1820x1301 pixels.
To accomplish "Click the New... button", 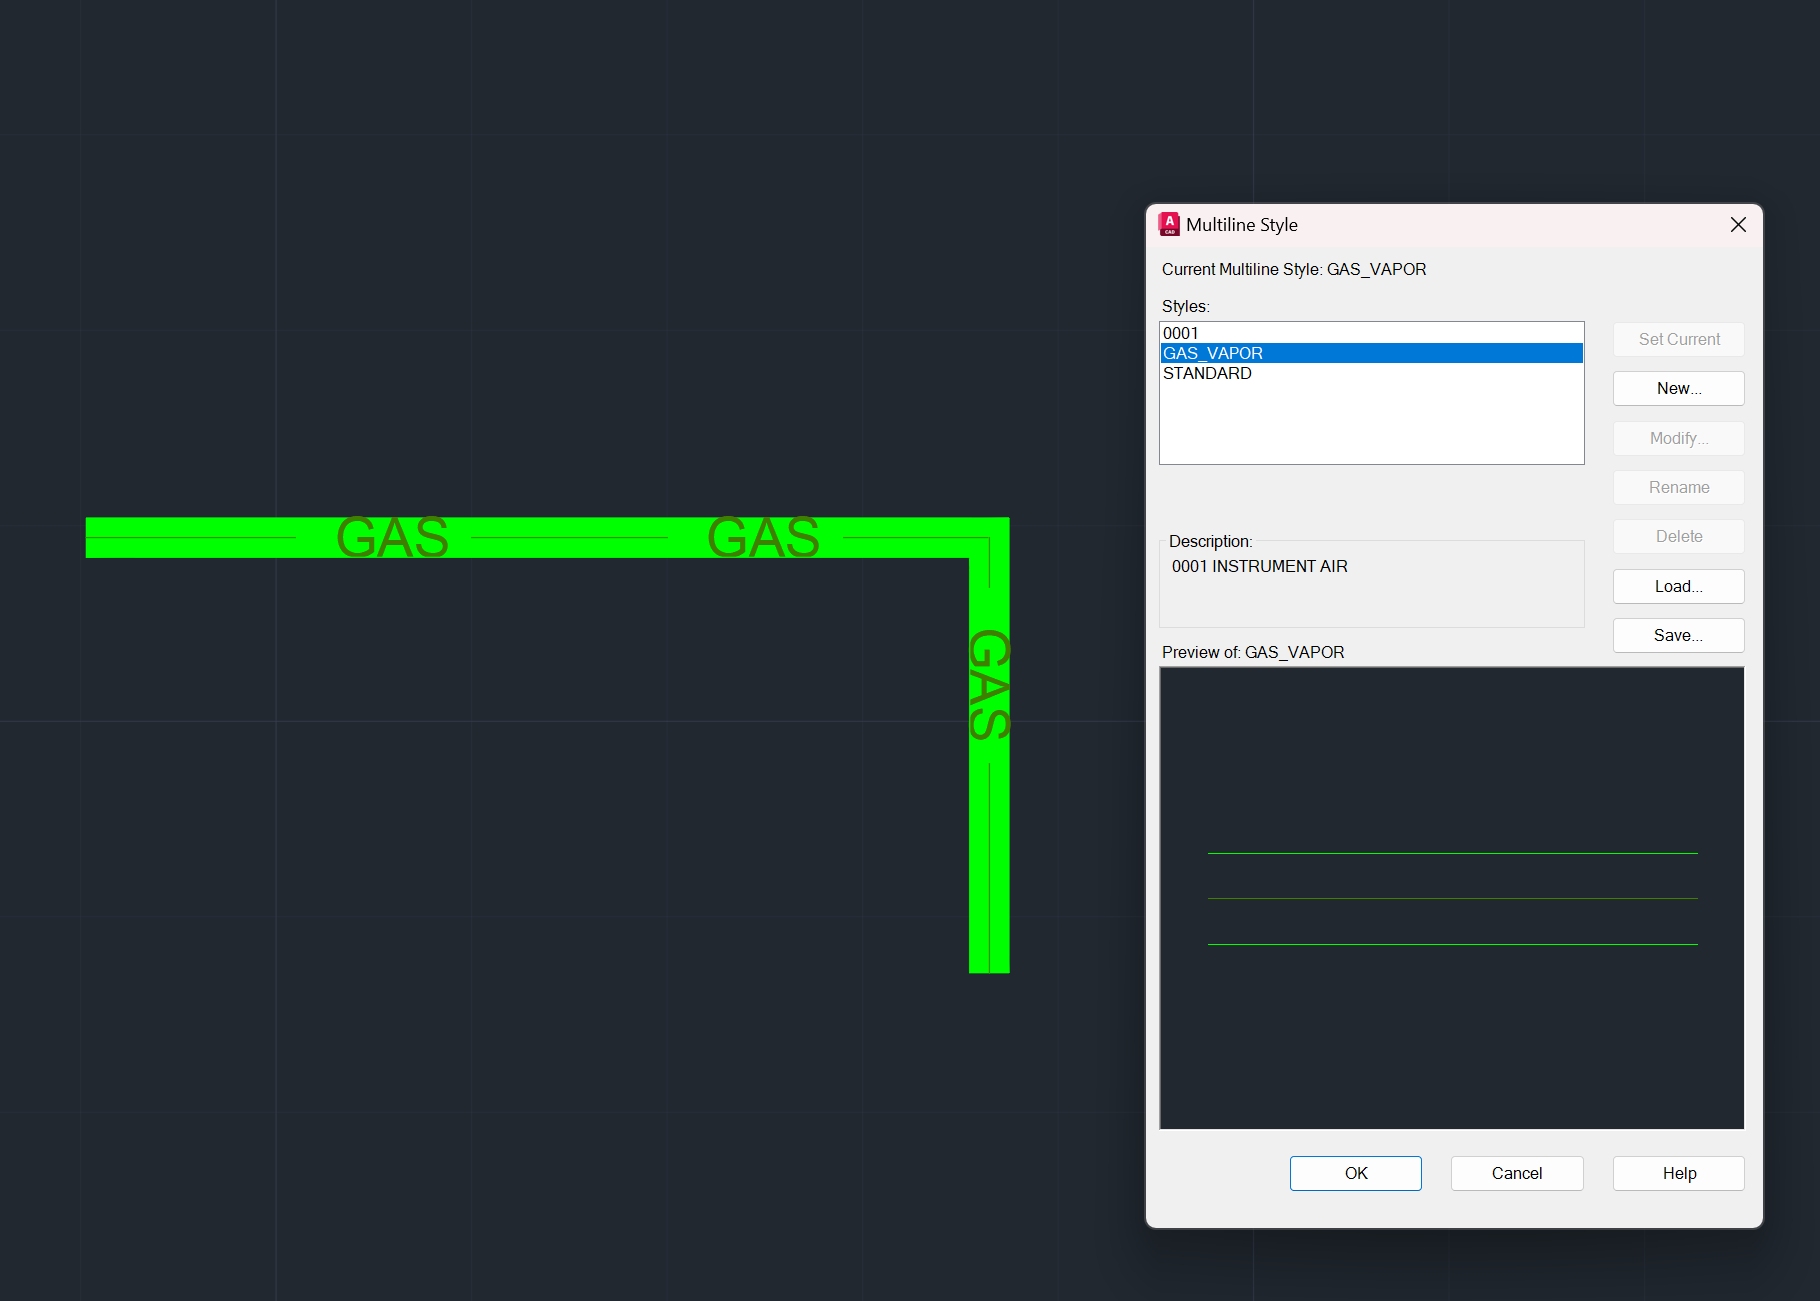I will pos(1678,389).
